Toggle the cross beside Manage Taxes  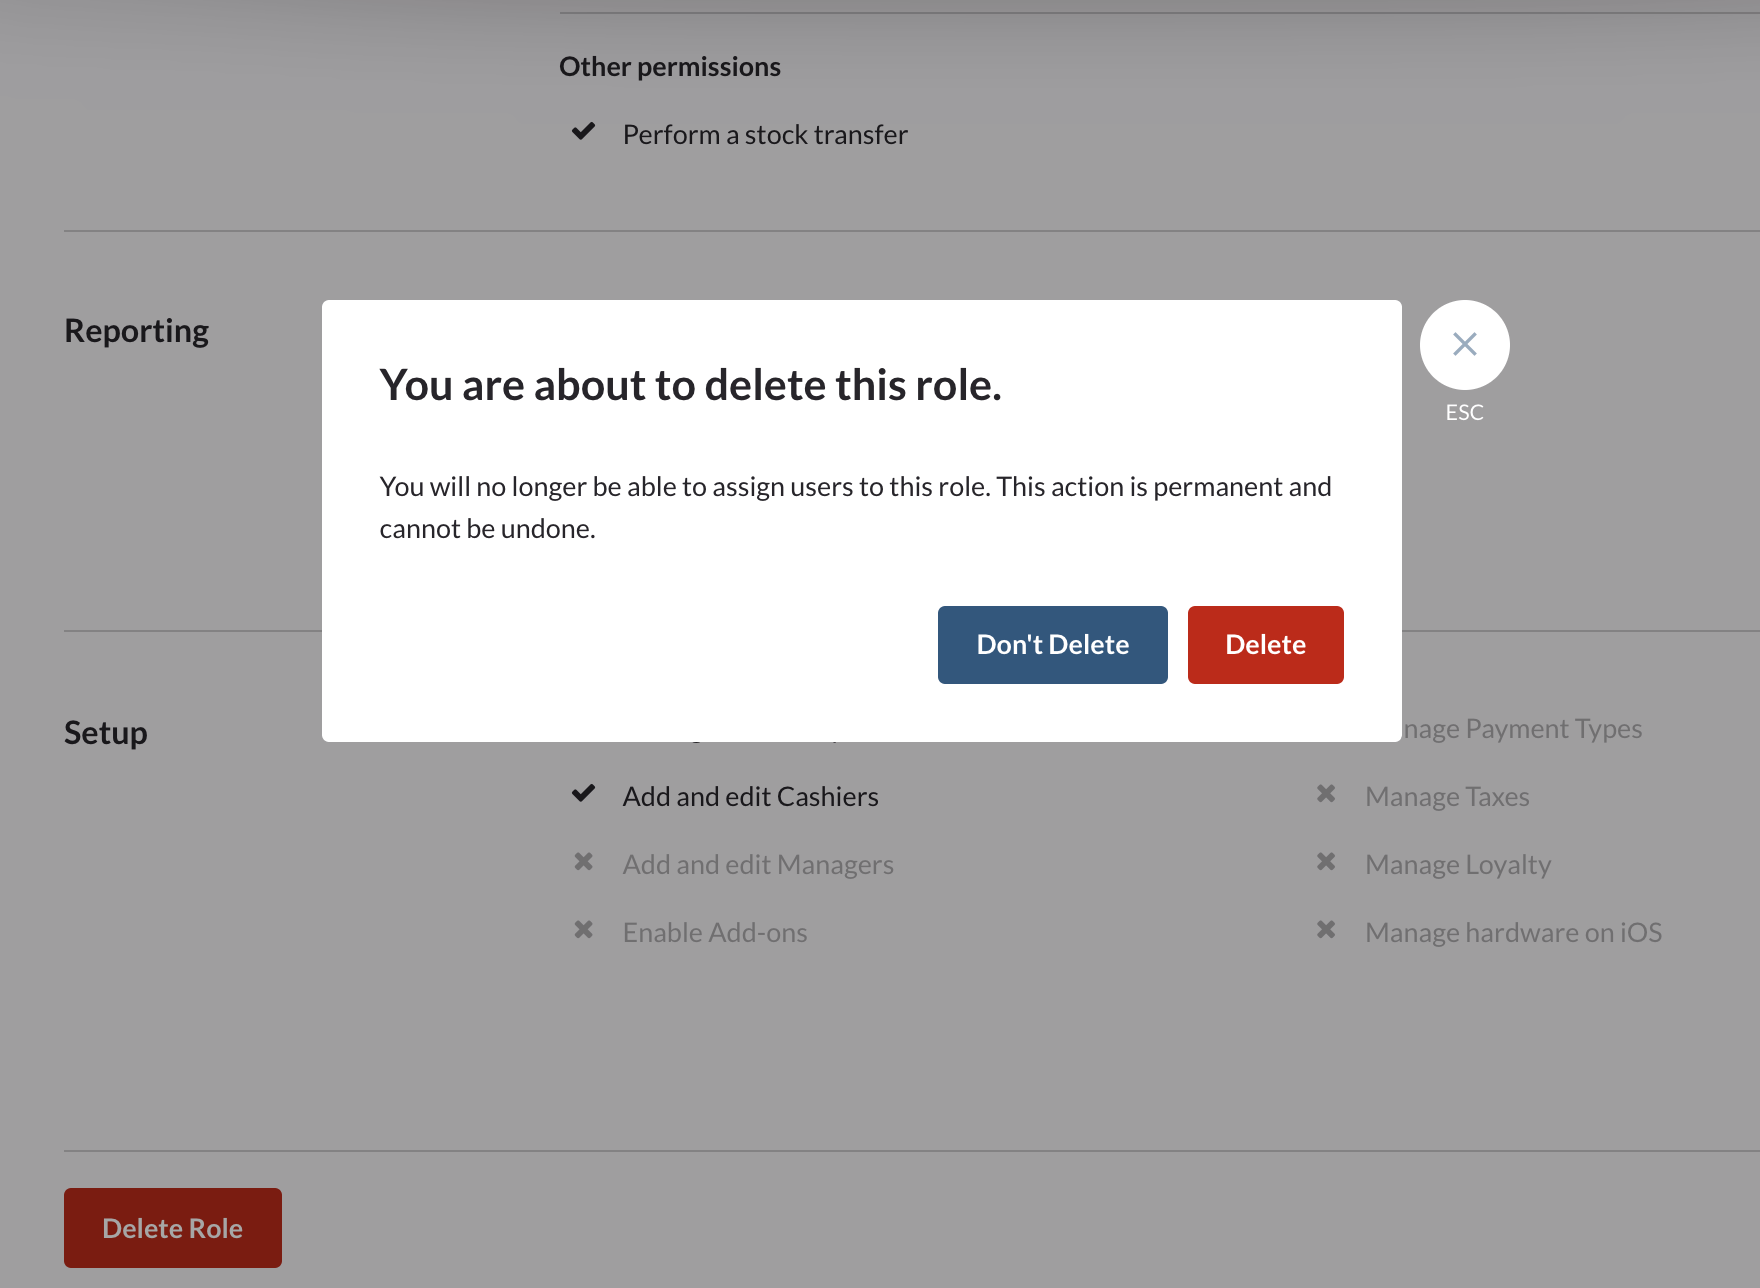pyautogui.click(x=1326, y=793)
